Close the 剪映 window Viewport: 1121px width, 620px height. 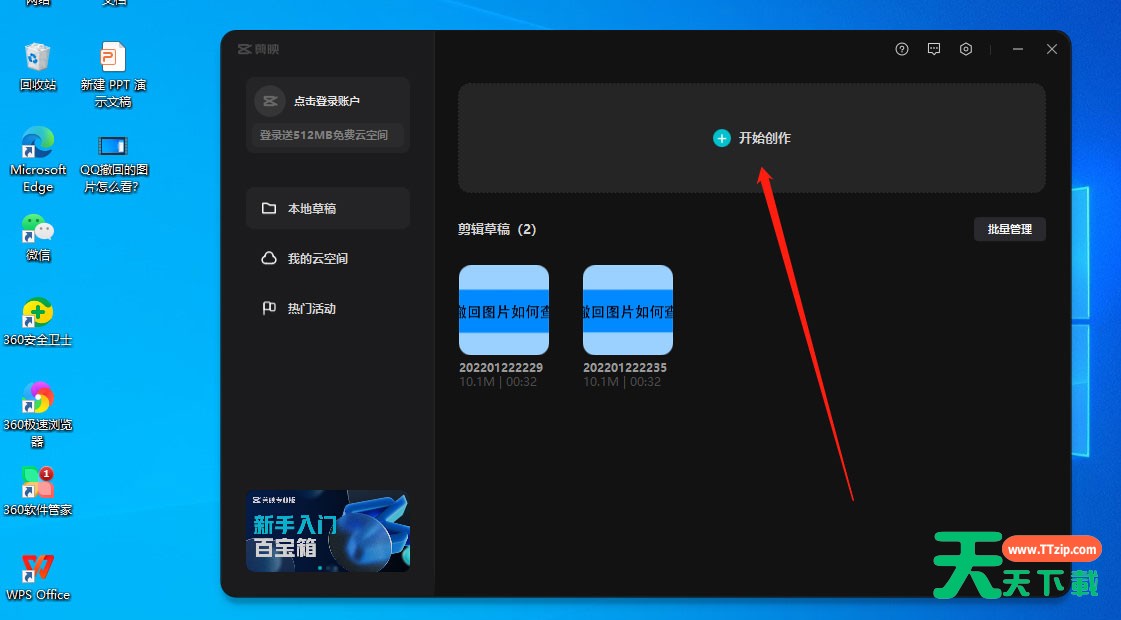point(1052,49)
